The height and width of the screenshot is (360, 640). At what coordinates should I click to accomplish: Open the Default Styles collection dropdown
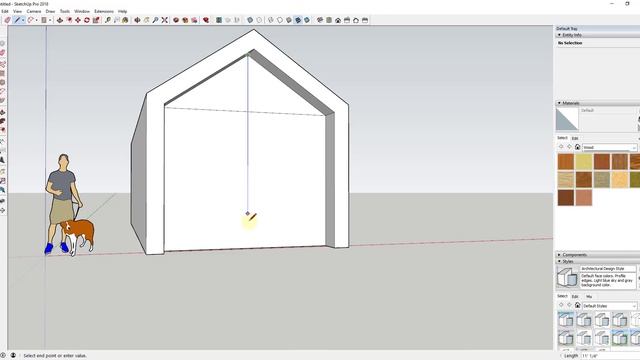click(x=609, y=306)
